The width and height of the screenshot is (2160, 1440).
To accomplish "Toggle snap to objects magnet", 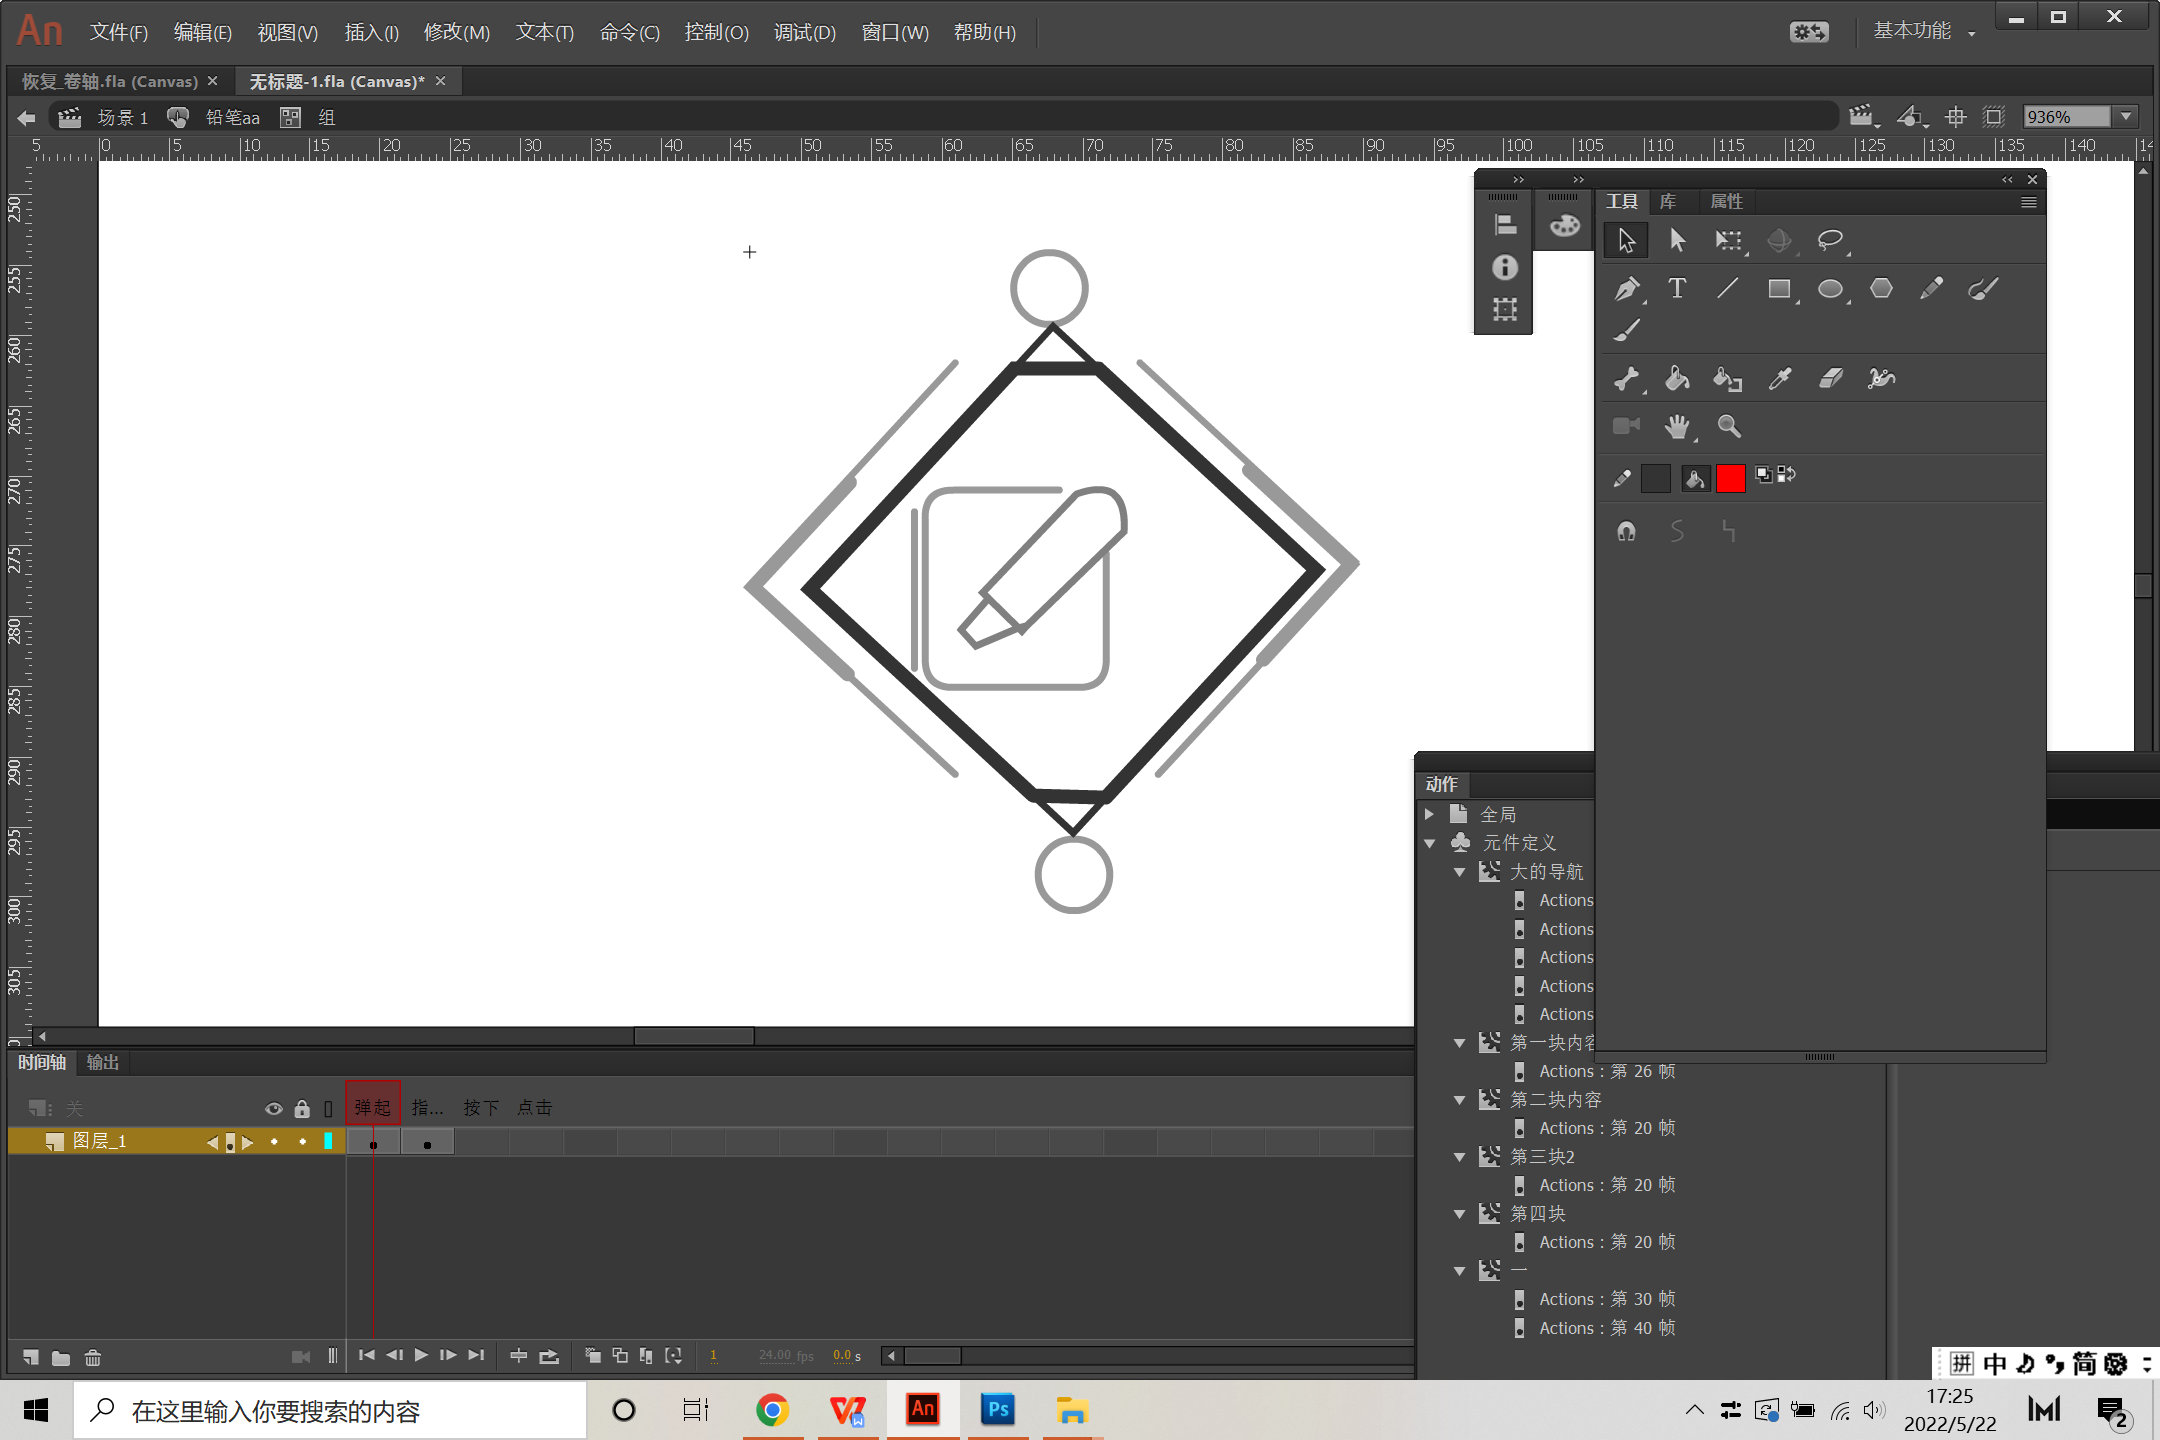I will [x=1627, y=532].
